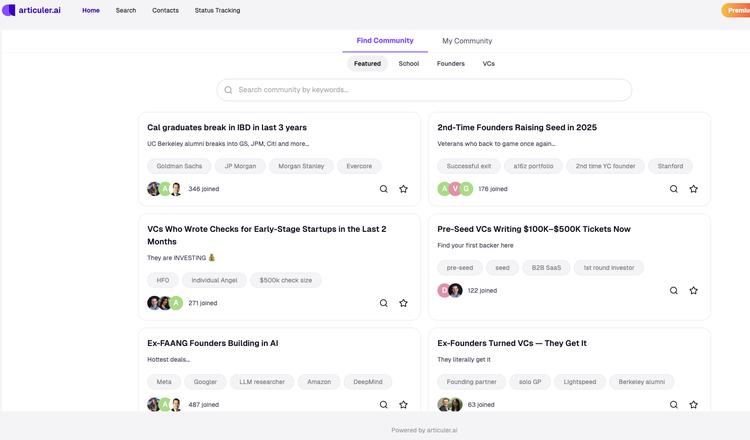
Task: Switch to My Community tab
Action: point(467,41)
